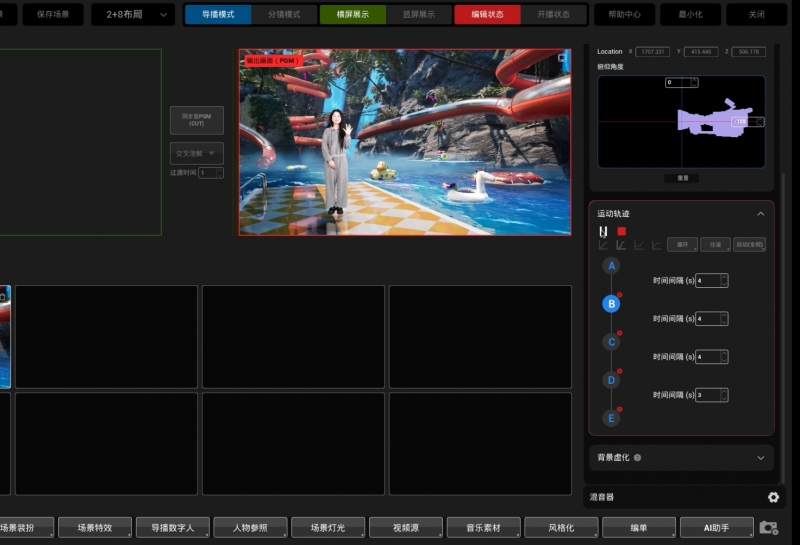Click the camera snapshot icon at bottom right
800x545 pixels.
[x=768, y=527]
